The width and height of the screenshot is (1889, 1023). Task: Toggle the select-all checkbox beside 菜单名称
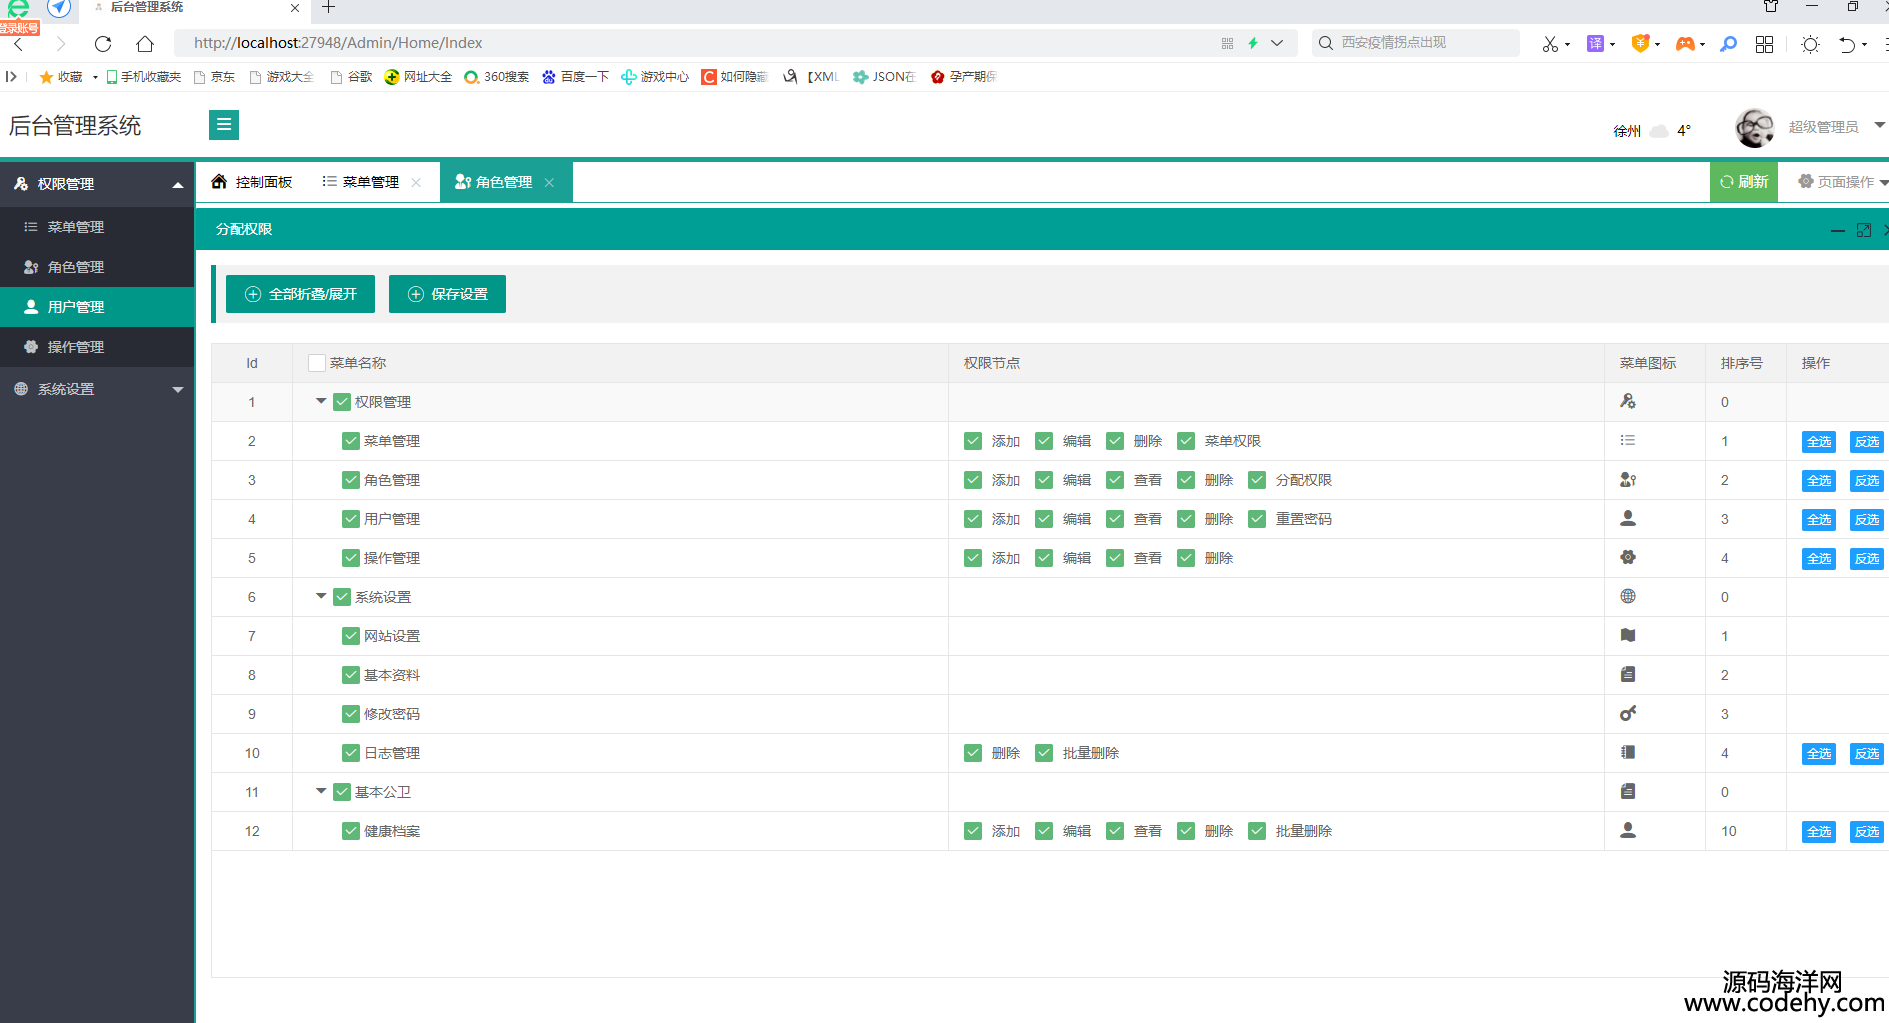point(317,363)
